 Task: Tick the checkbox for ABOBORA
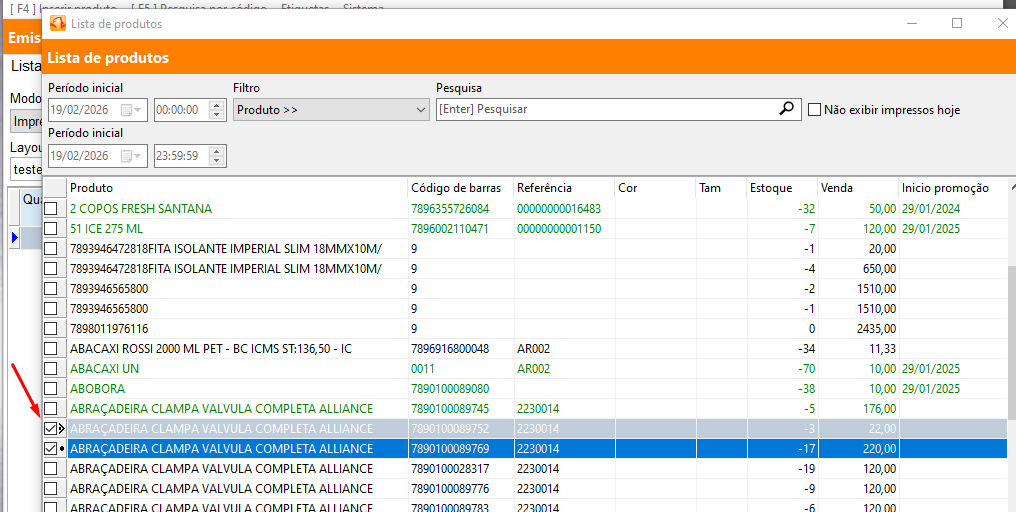click(51, 389)
